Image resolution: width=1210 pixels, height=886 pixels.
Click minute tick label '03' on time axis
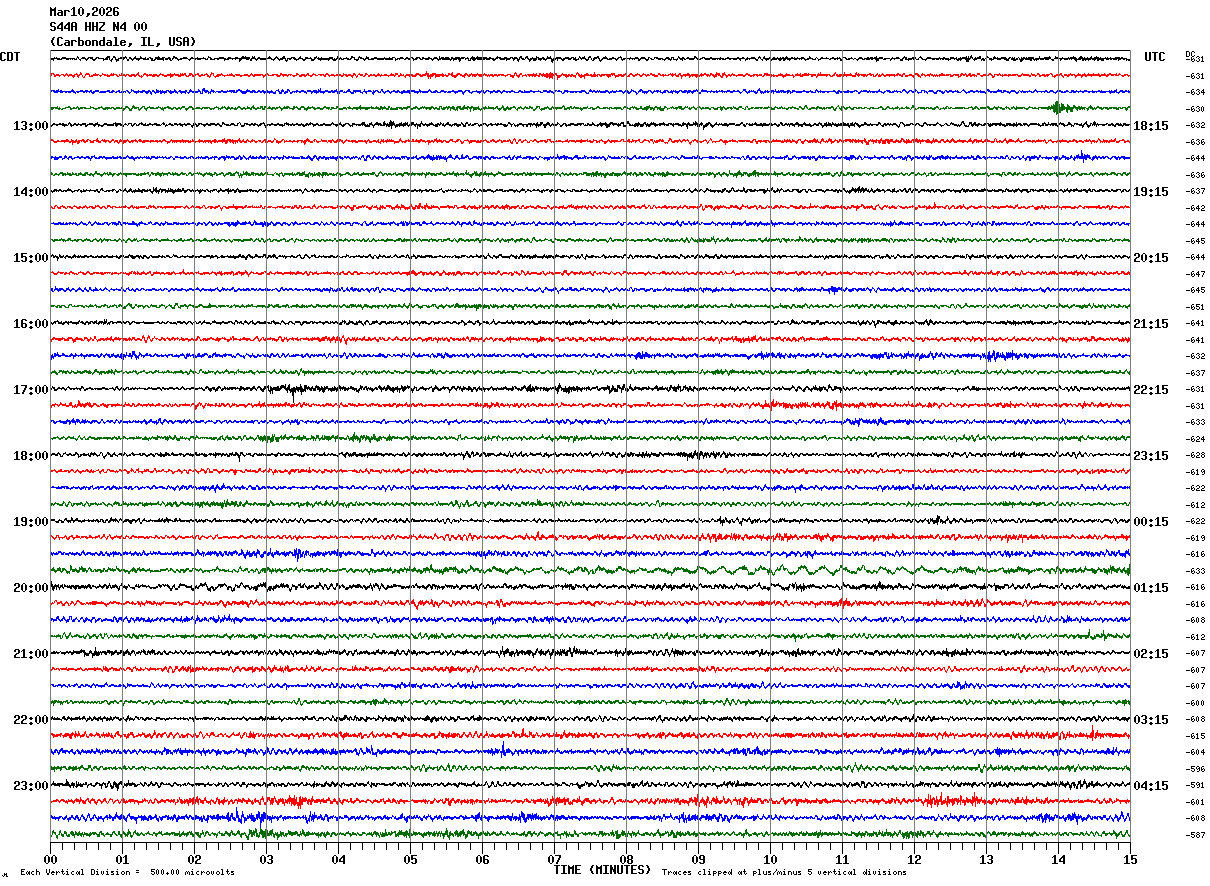click(x=266, y=859)
